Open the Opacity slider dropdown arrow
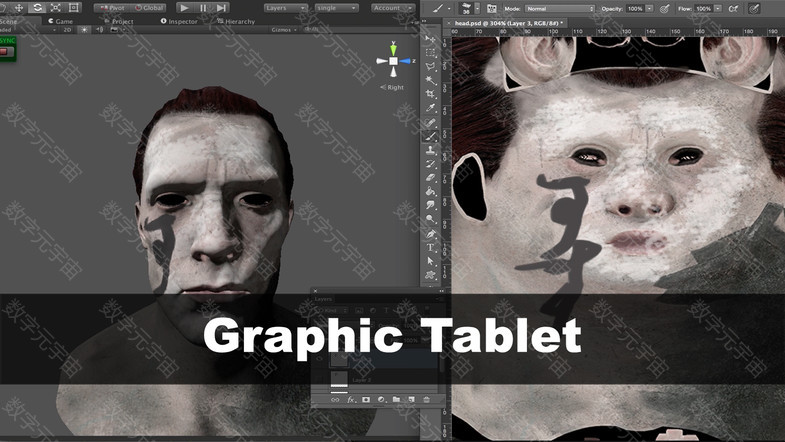The height and width of the screenshot is (442, 785). [x=649, y=9]
